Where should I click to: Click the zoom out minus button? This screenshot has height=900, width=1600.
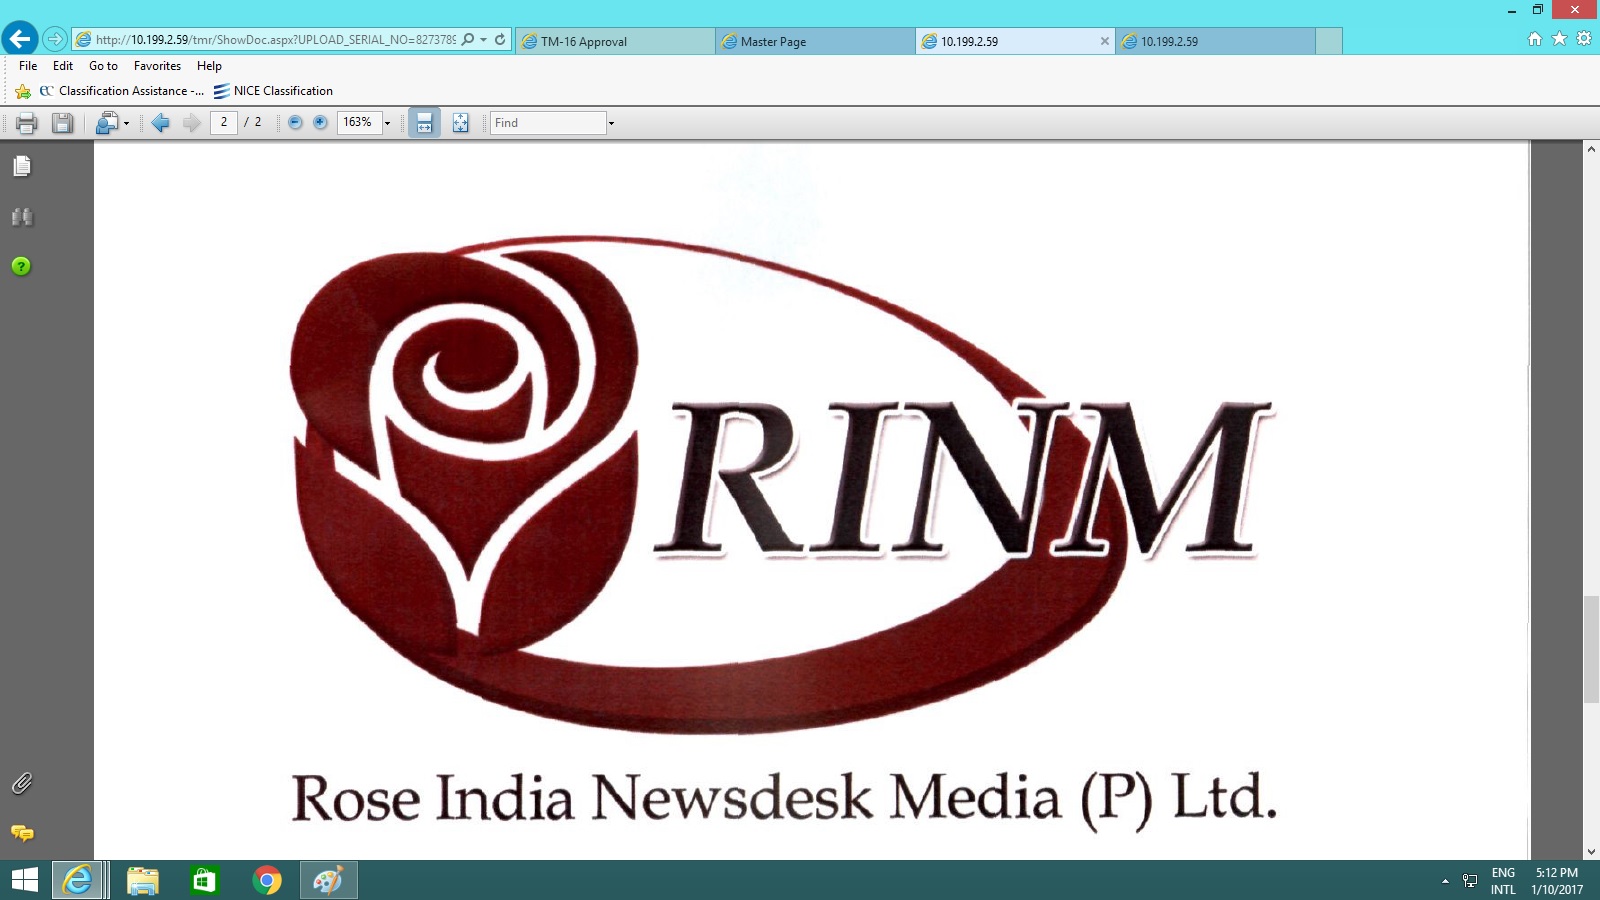pyautogui.click(x=295, y=122)
